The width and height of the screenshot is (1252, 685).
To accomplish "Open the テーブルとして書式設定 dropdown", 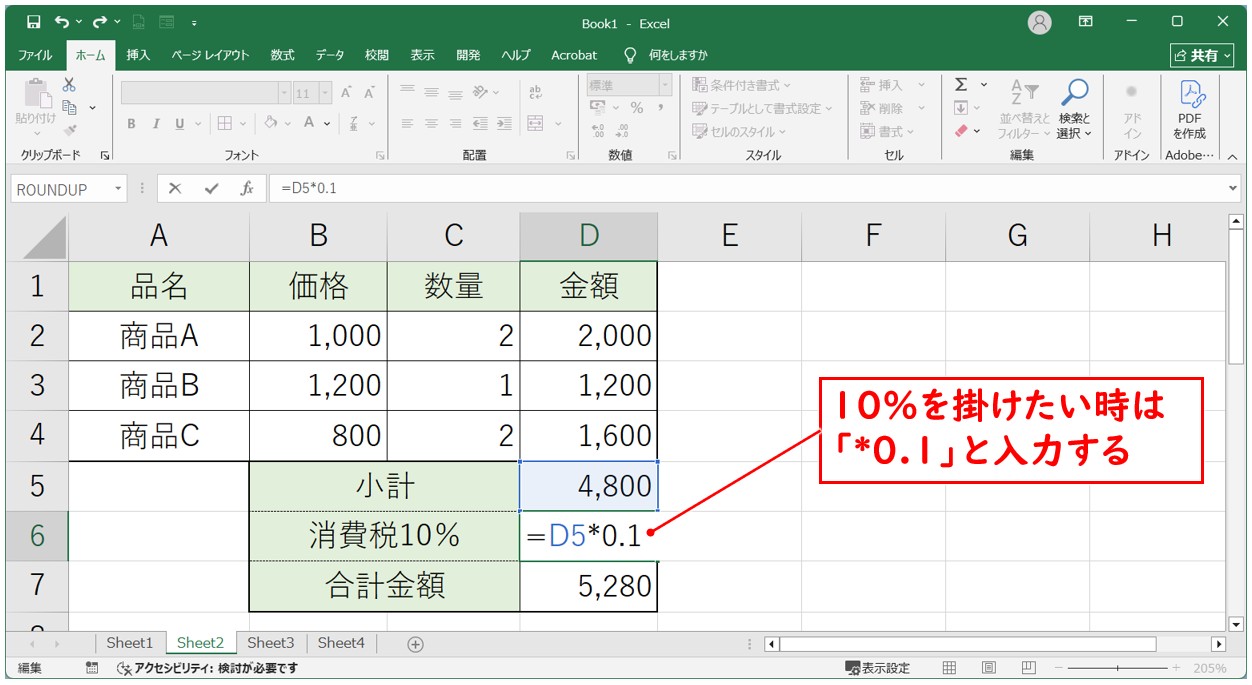I will pos(762,108).
